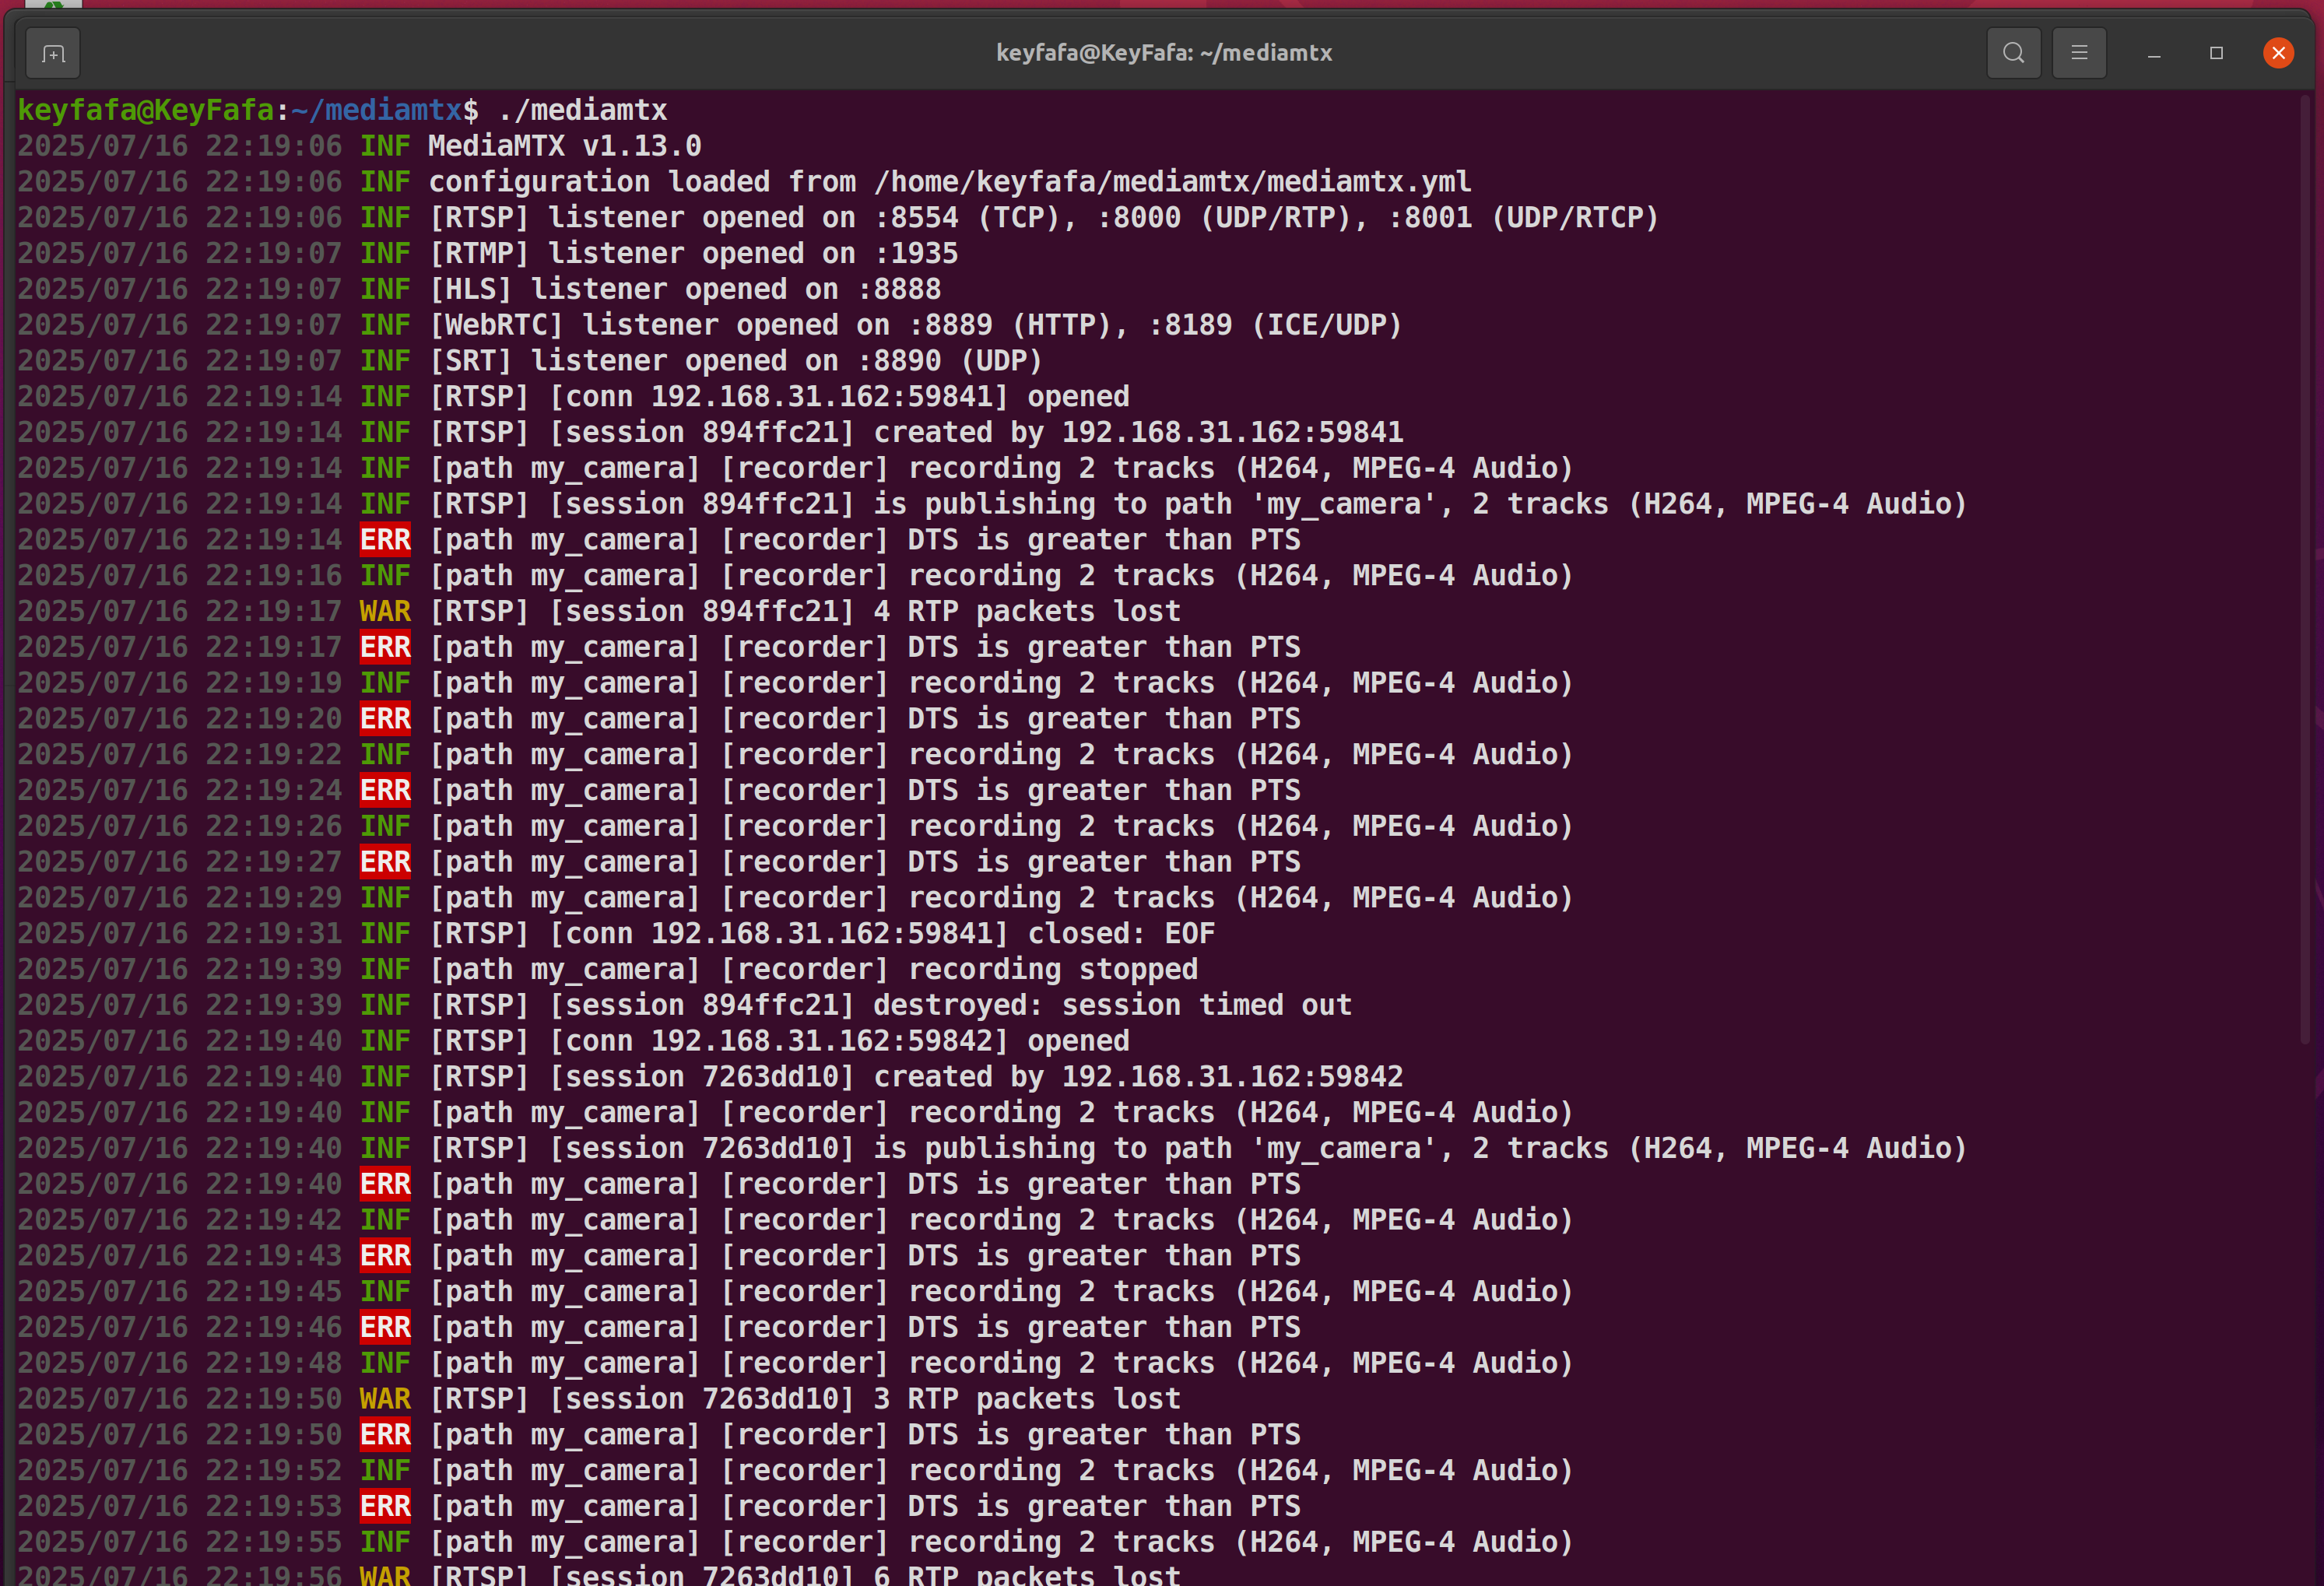2324x1586 pixels.
Task: Click the recording stopped log line
Action: click(1050, 968)
